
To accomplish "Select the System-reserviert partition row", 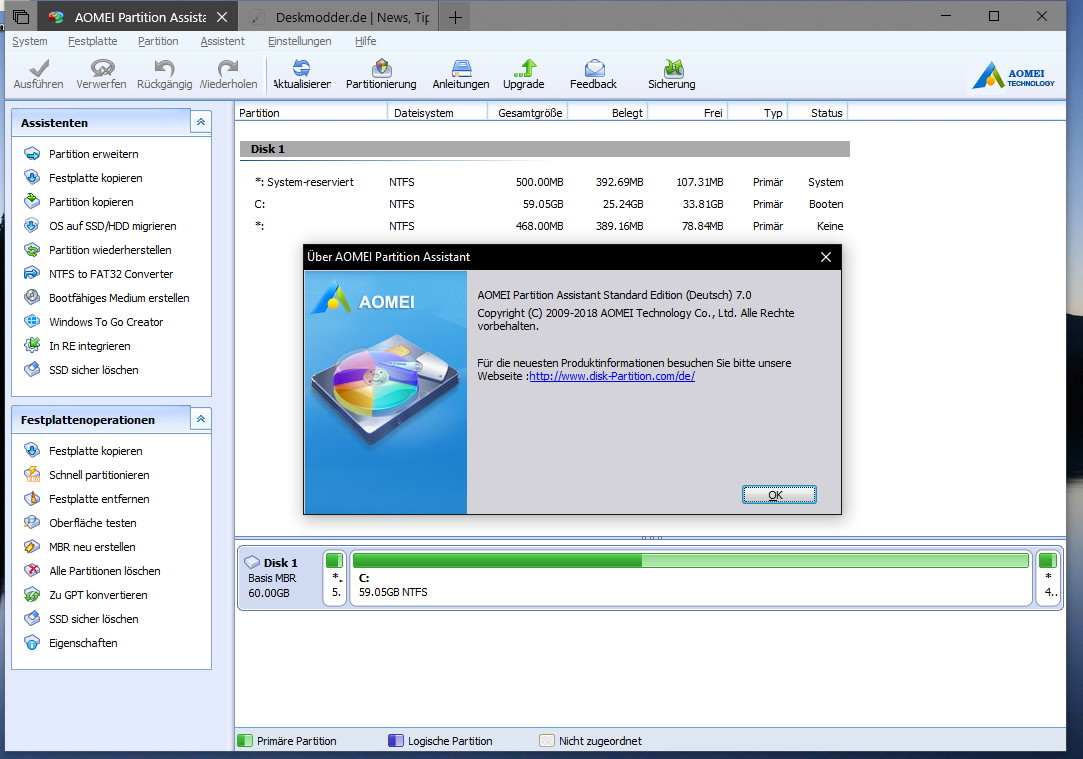I will 545,182.
